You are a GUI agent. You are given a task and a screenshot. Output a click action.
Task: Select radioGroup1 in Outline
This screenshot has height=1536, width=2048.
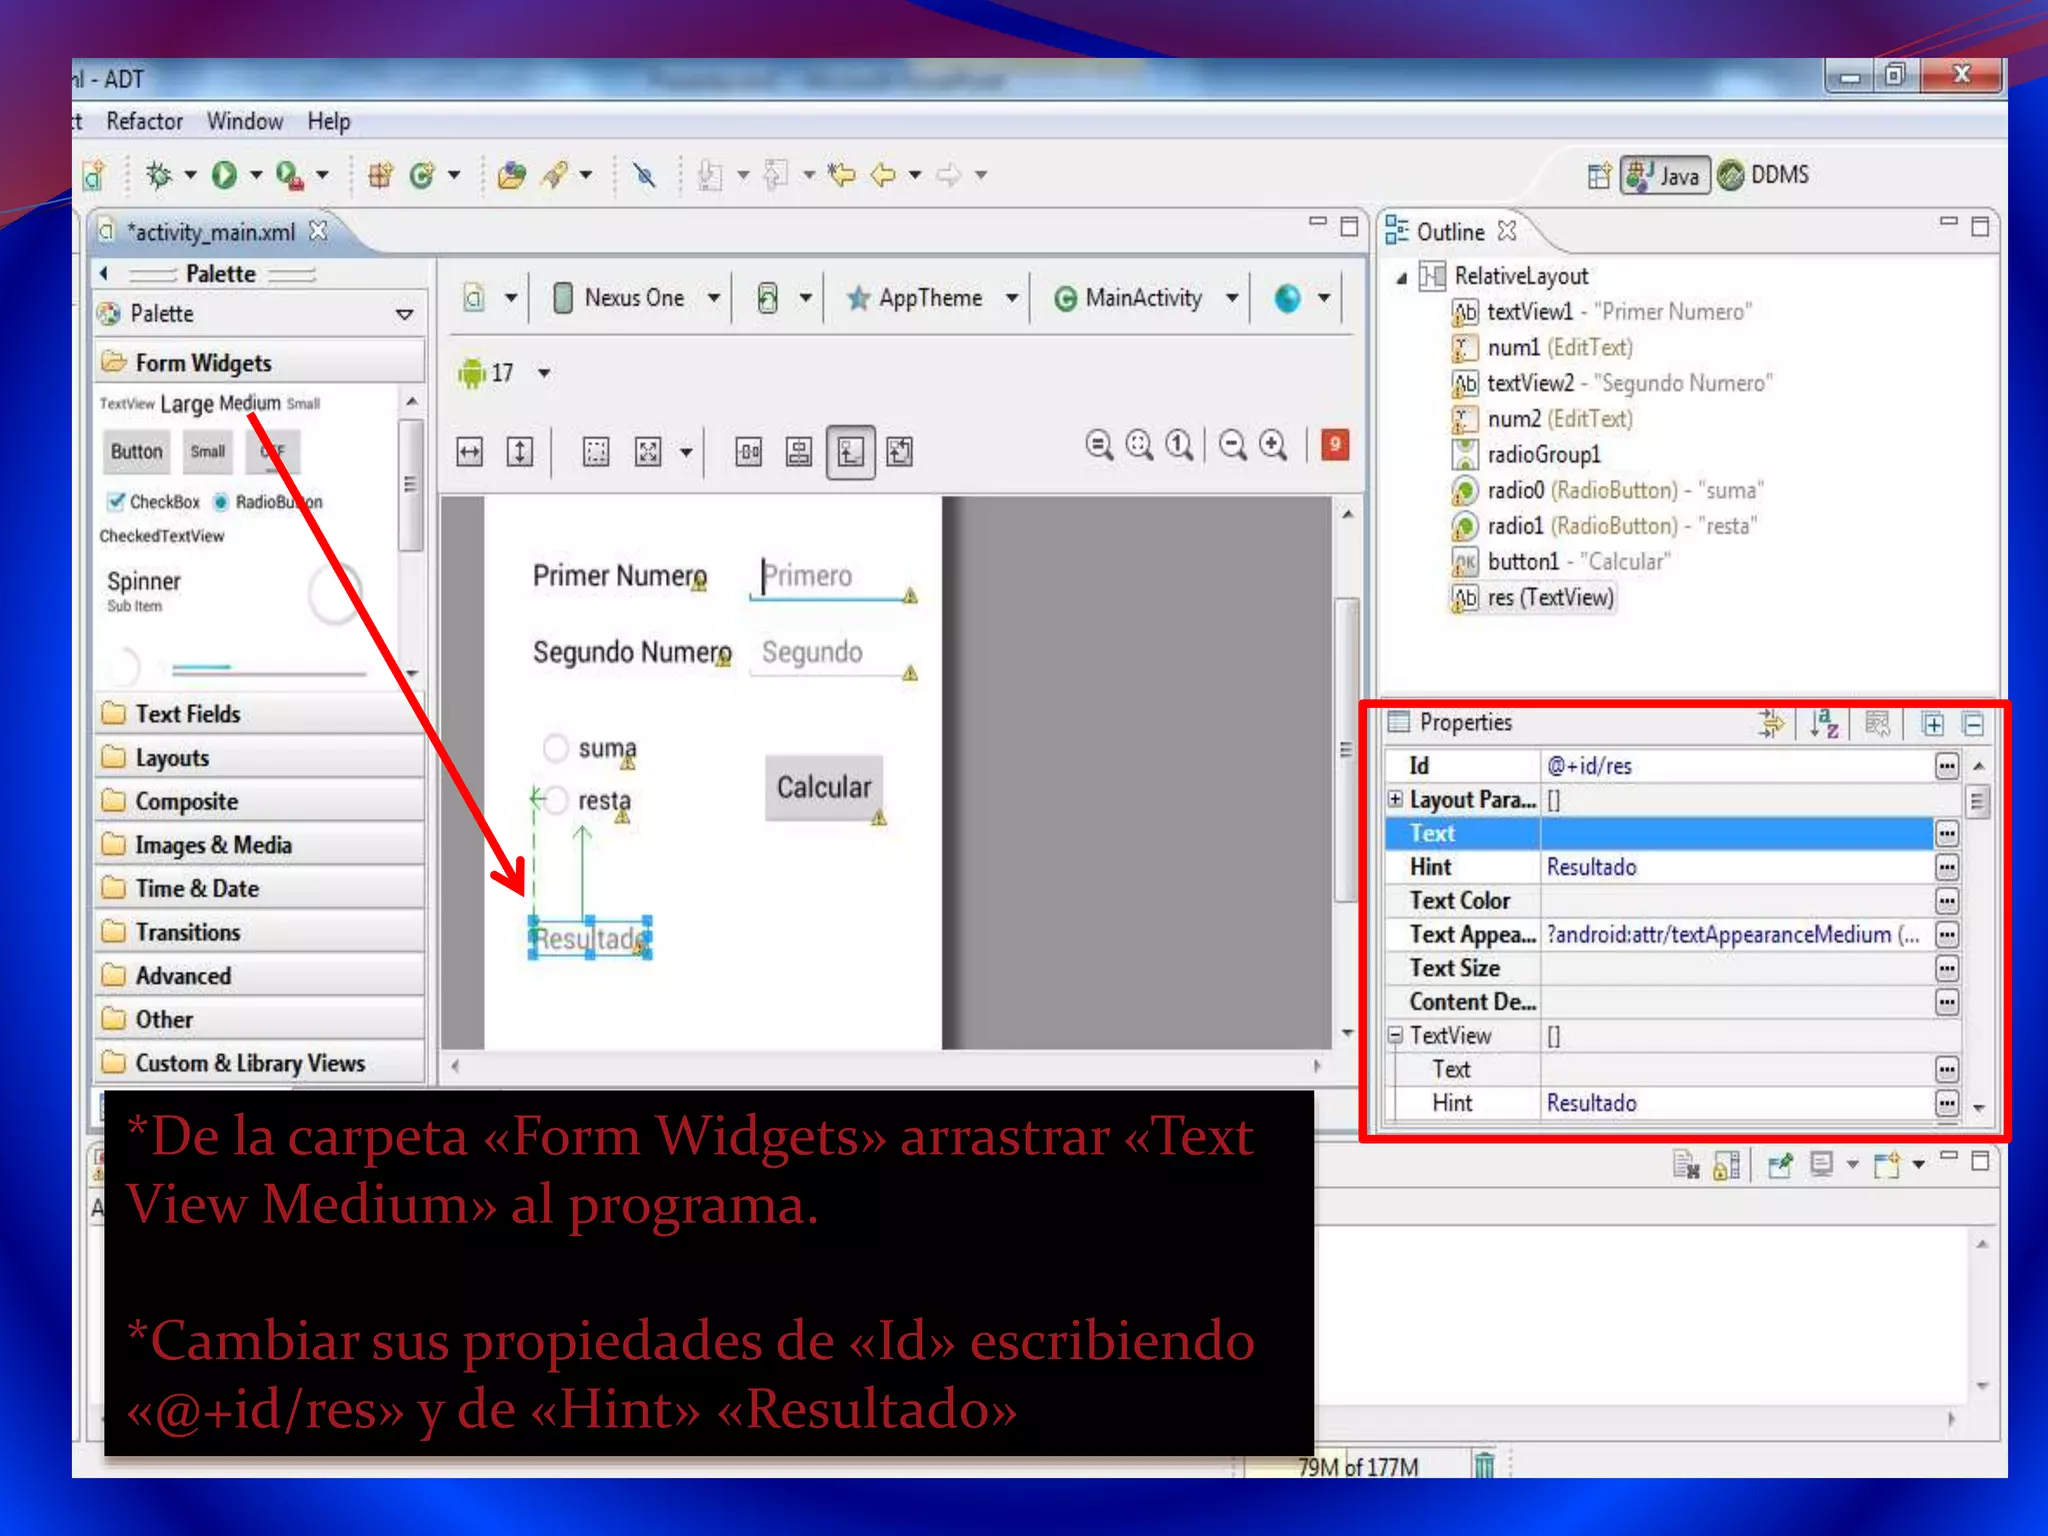pos(1526,455)
